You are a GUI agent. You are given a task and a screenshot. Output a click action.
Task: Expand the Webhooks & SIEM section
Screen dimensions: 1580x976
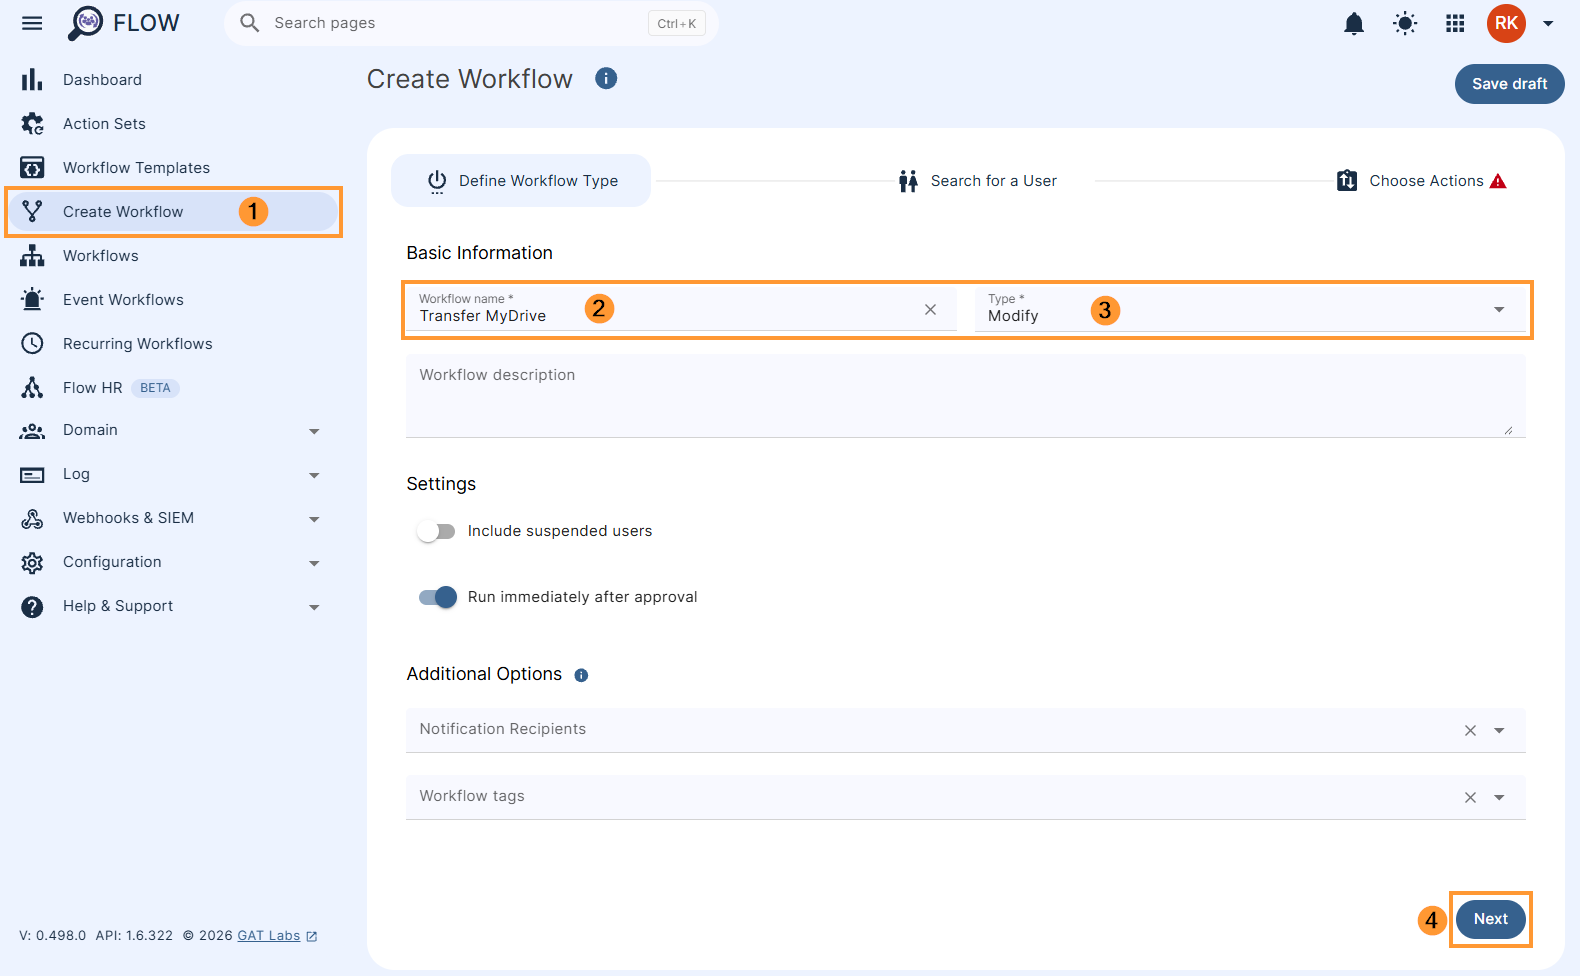[314, 520]
